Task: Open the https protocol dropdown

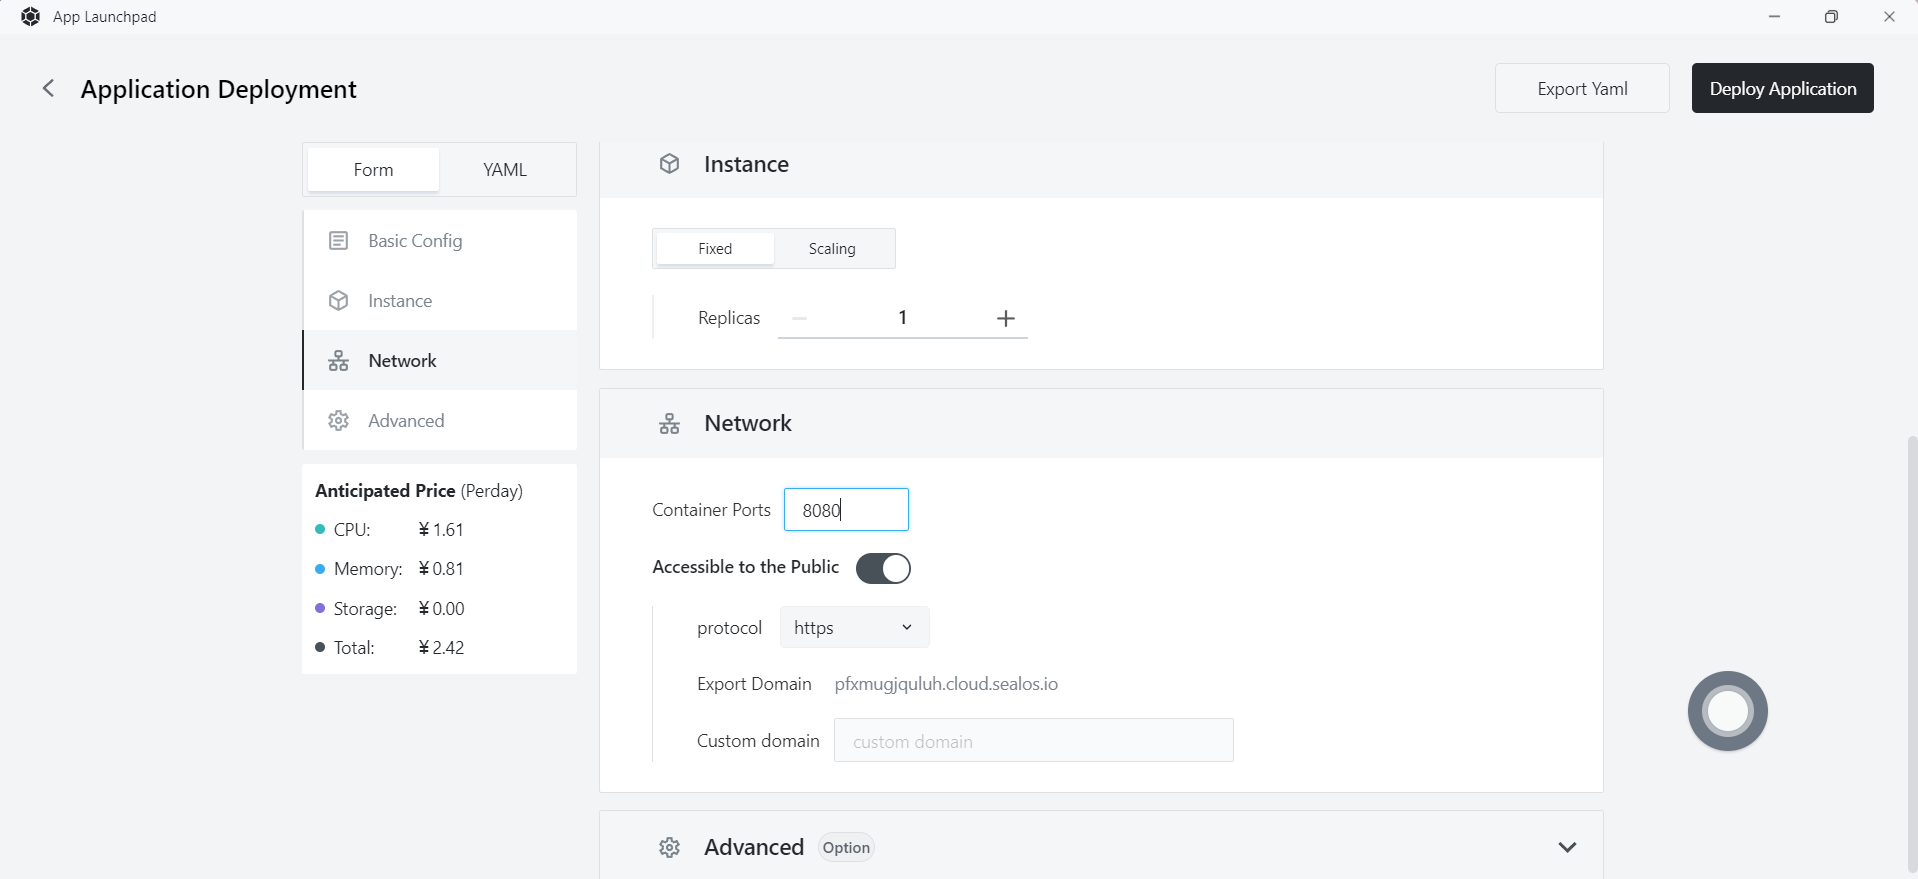Action: (x=854, y=628)
